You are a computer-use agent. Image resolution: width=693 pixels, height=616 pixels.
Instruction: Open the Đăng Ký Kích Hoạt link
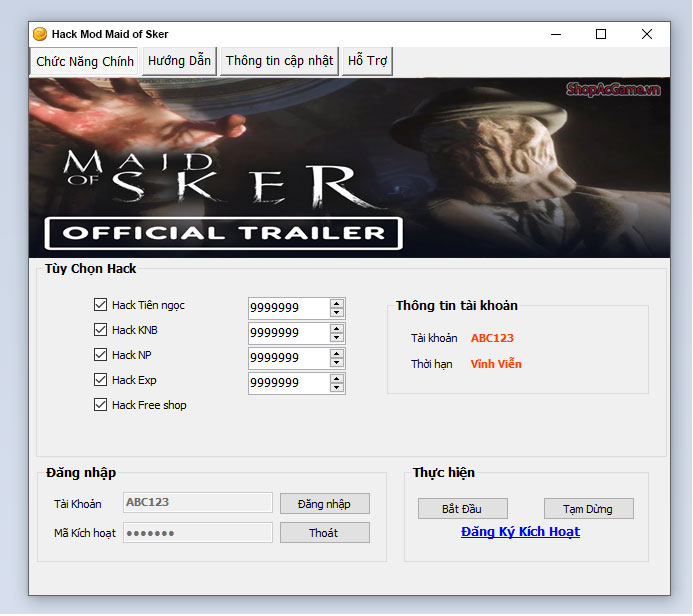pyautogui.click(x=520, y=532)
